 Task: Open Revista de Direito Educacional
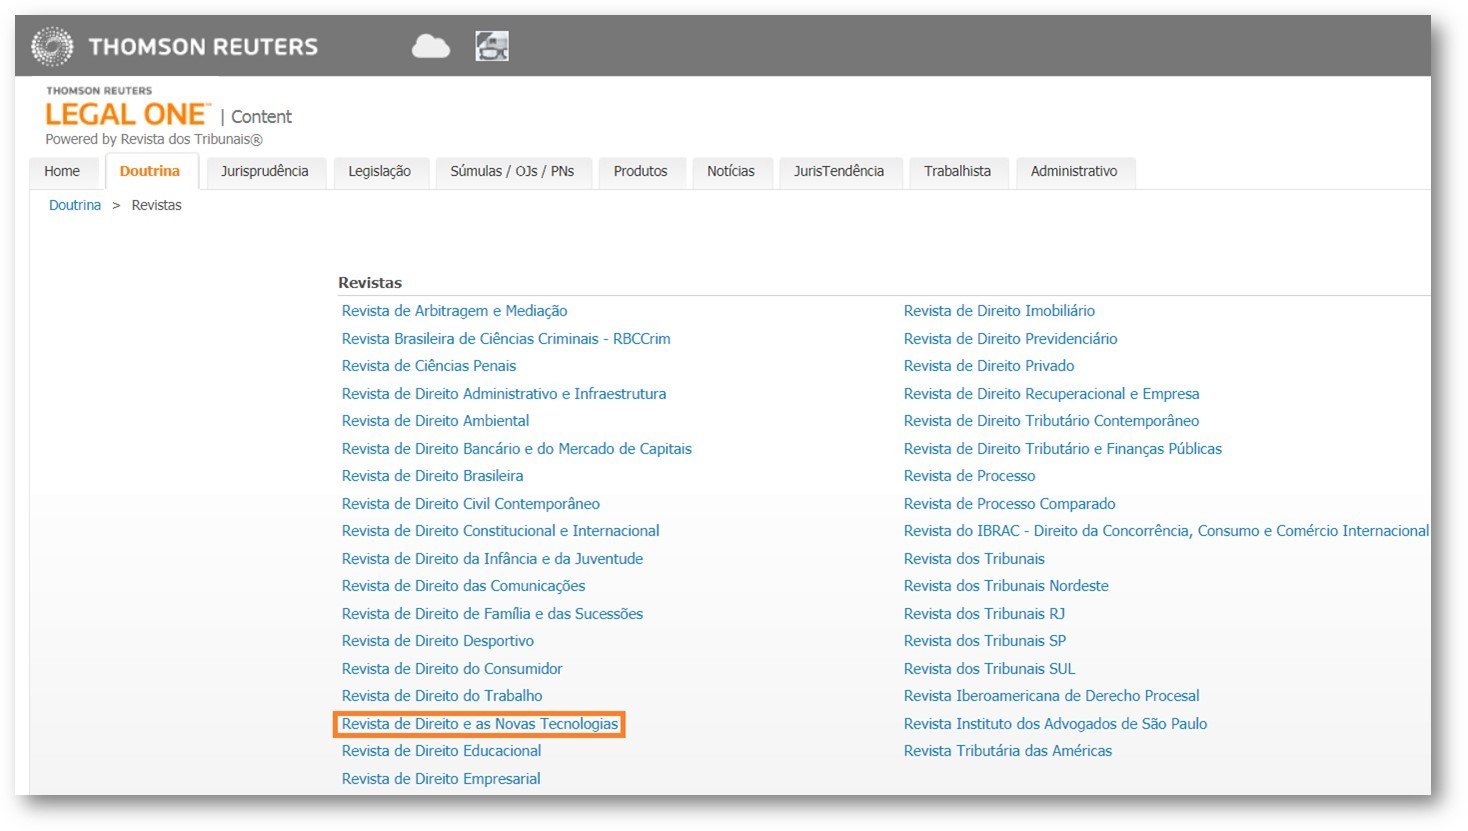[441, 751]
